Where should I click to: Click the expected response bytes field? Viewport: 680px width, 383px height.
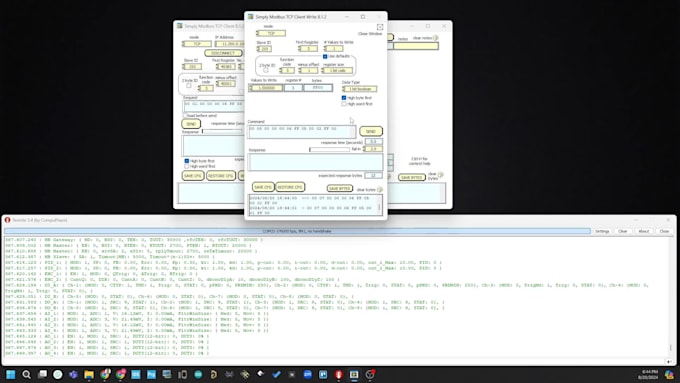373,175
